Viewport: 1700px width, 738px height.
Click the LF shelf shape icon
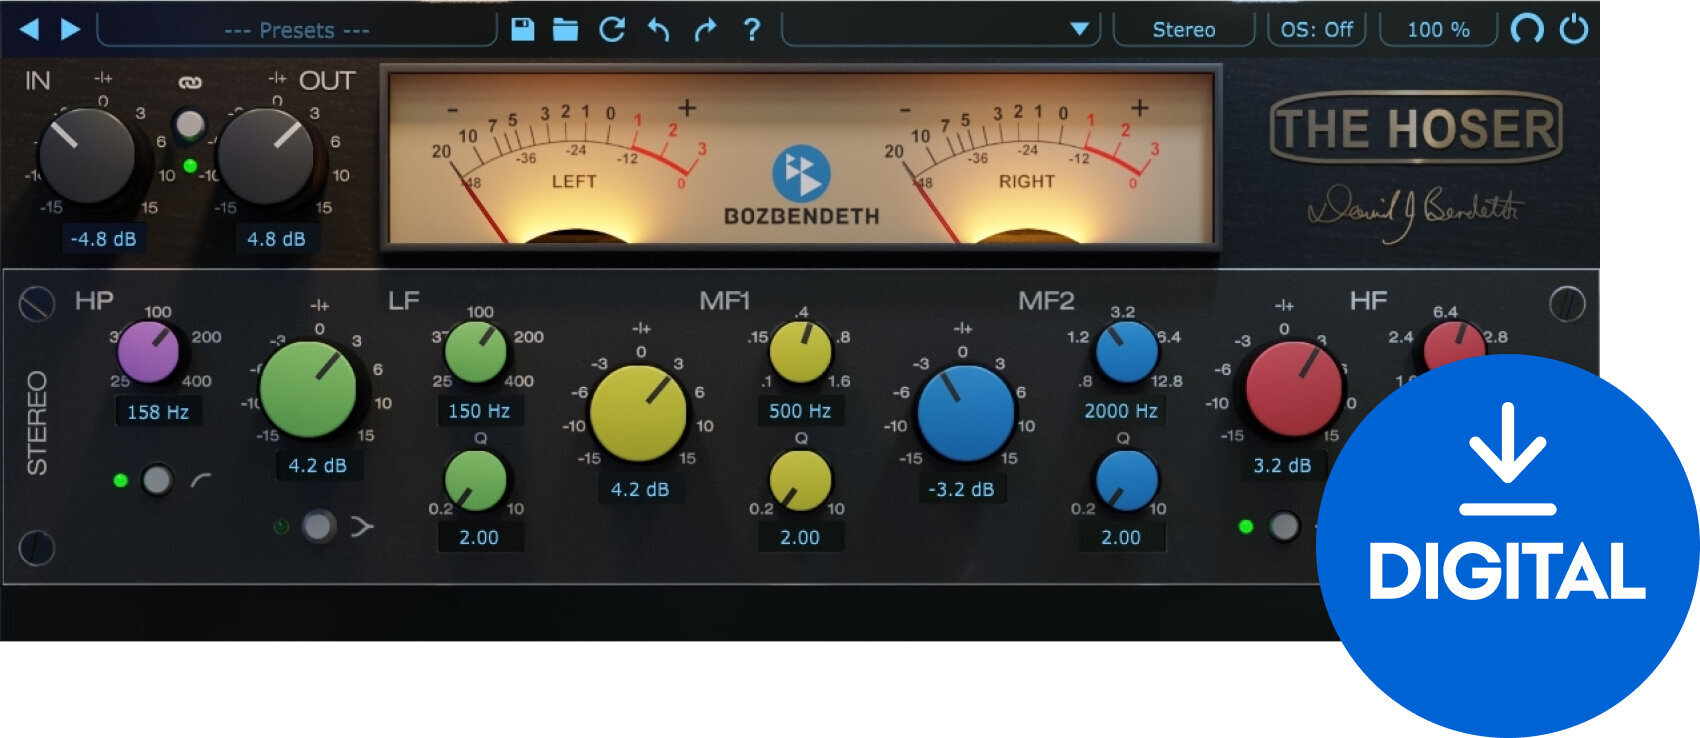(x=362, y=526)
